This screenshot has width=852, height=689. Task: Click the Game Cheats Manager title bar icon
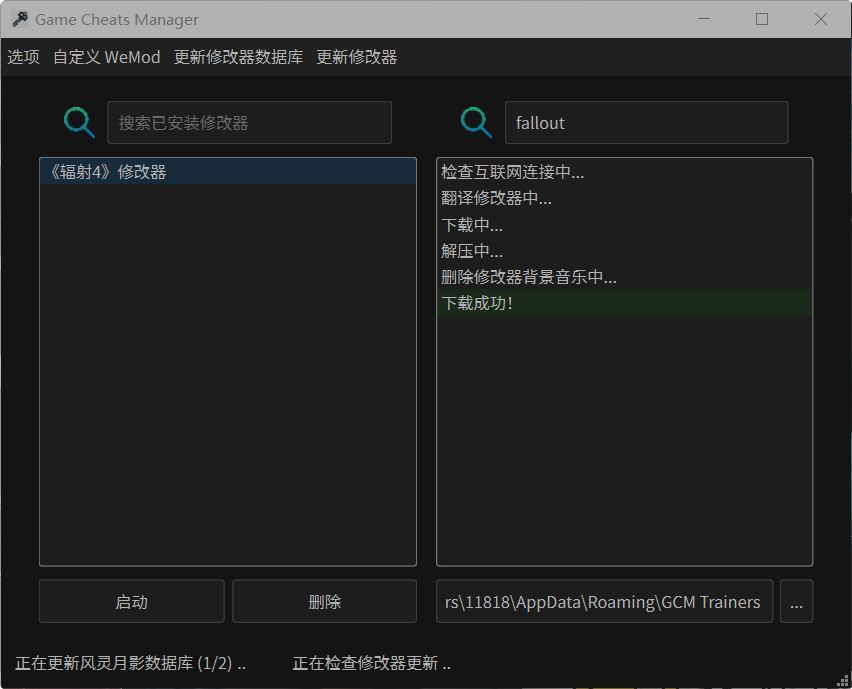point(21,19)
